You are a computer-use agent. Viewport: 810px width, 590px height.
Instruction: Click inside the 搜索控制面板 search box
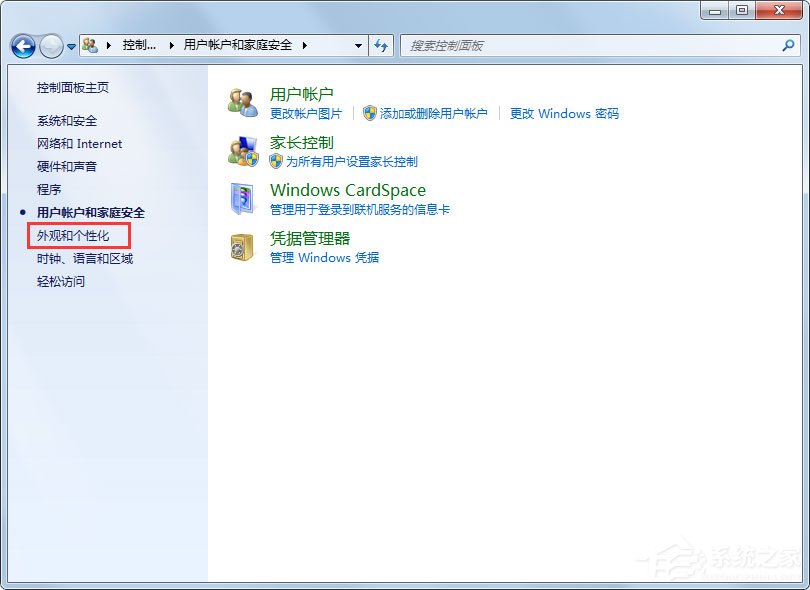pyautogui.click(x=550, y=46)
